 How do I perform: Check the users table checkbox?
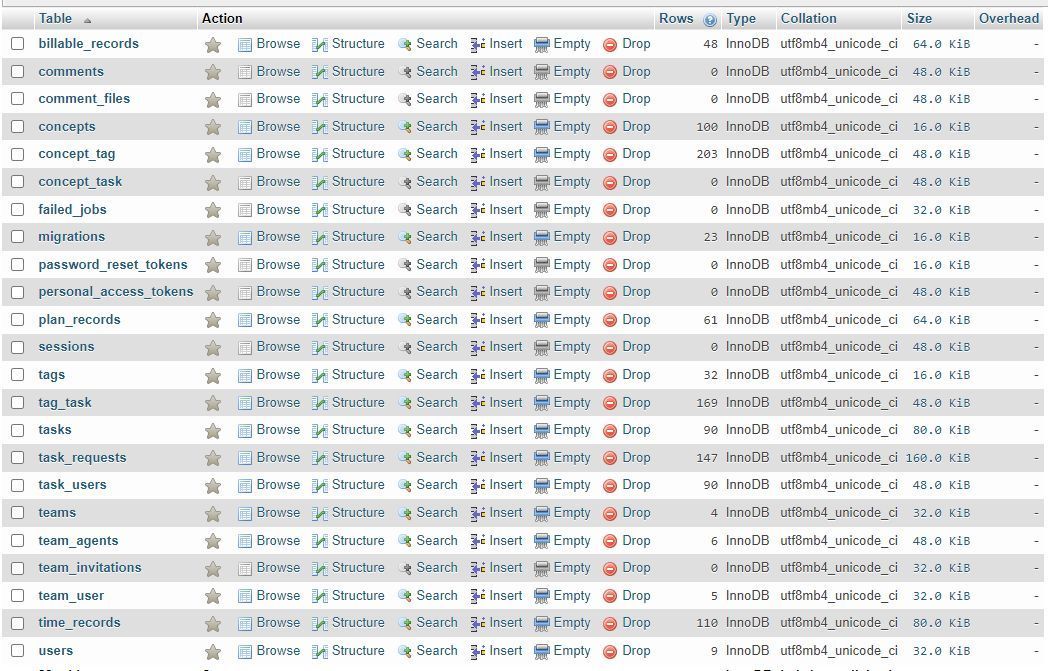point(18,650)
